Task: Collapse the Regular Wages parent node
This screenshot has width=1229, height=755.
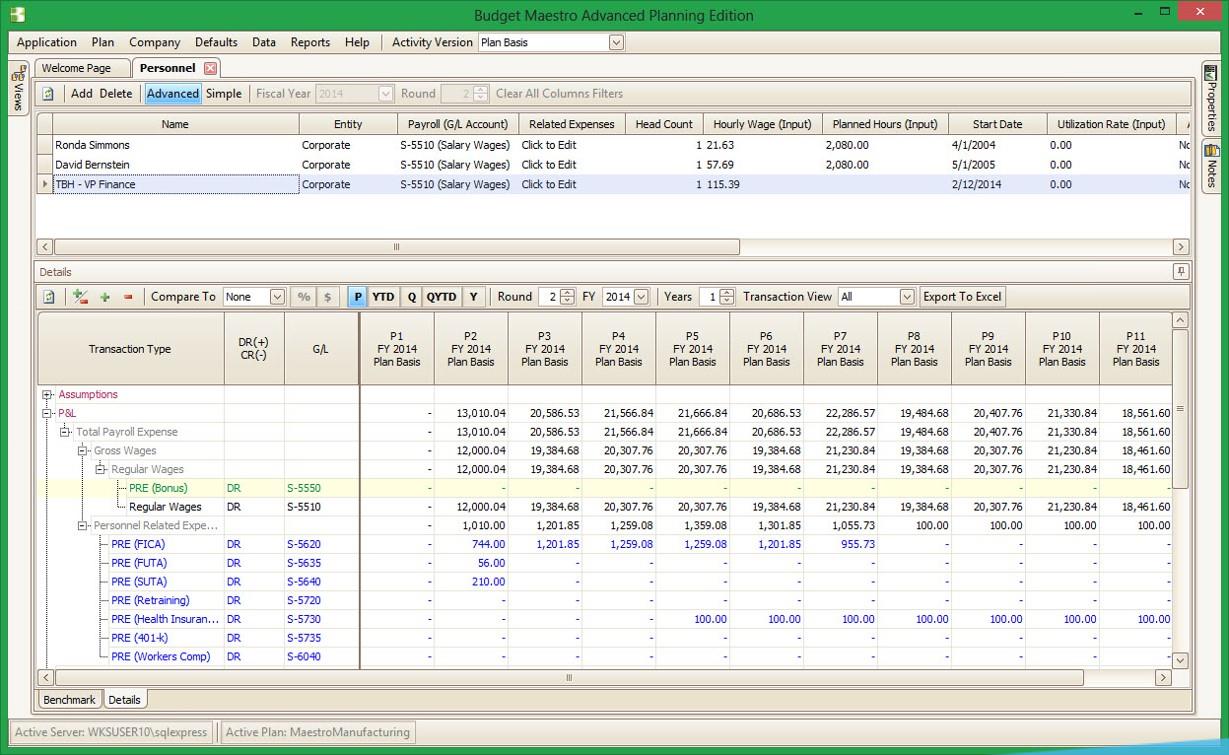Action: point(100,469)
